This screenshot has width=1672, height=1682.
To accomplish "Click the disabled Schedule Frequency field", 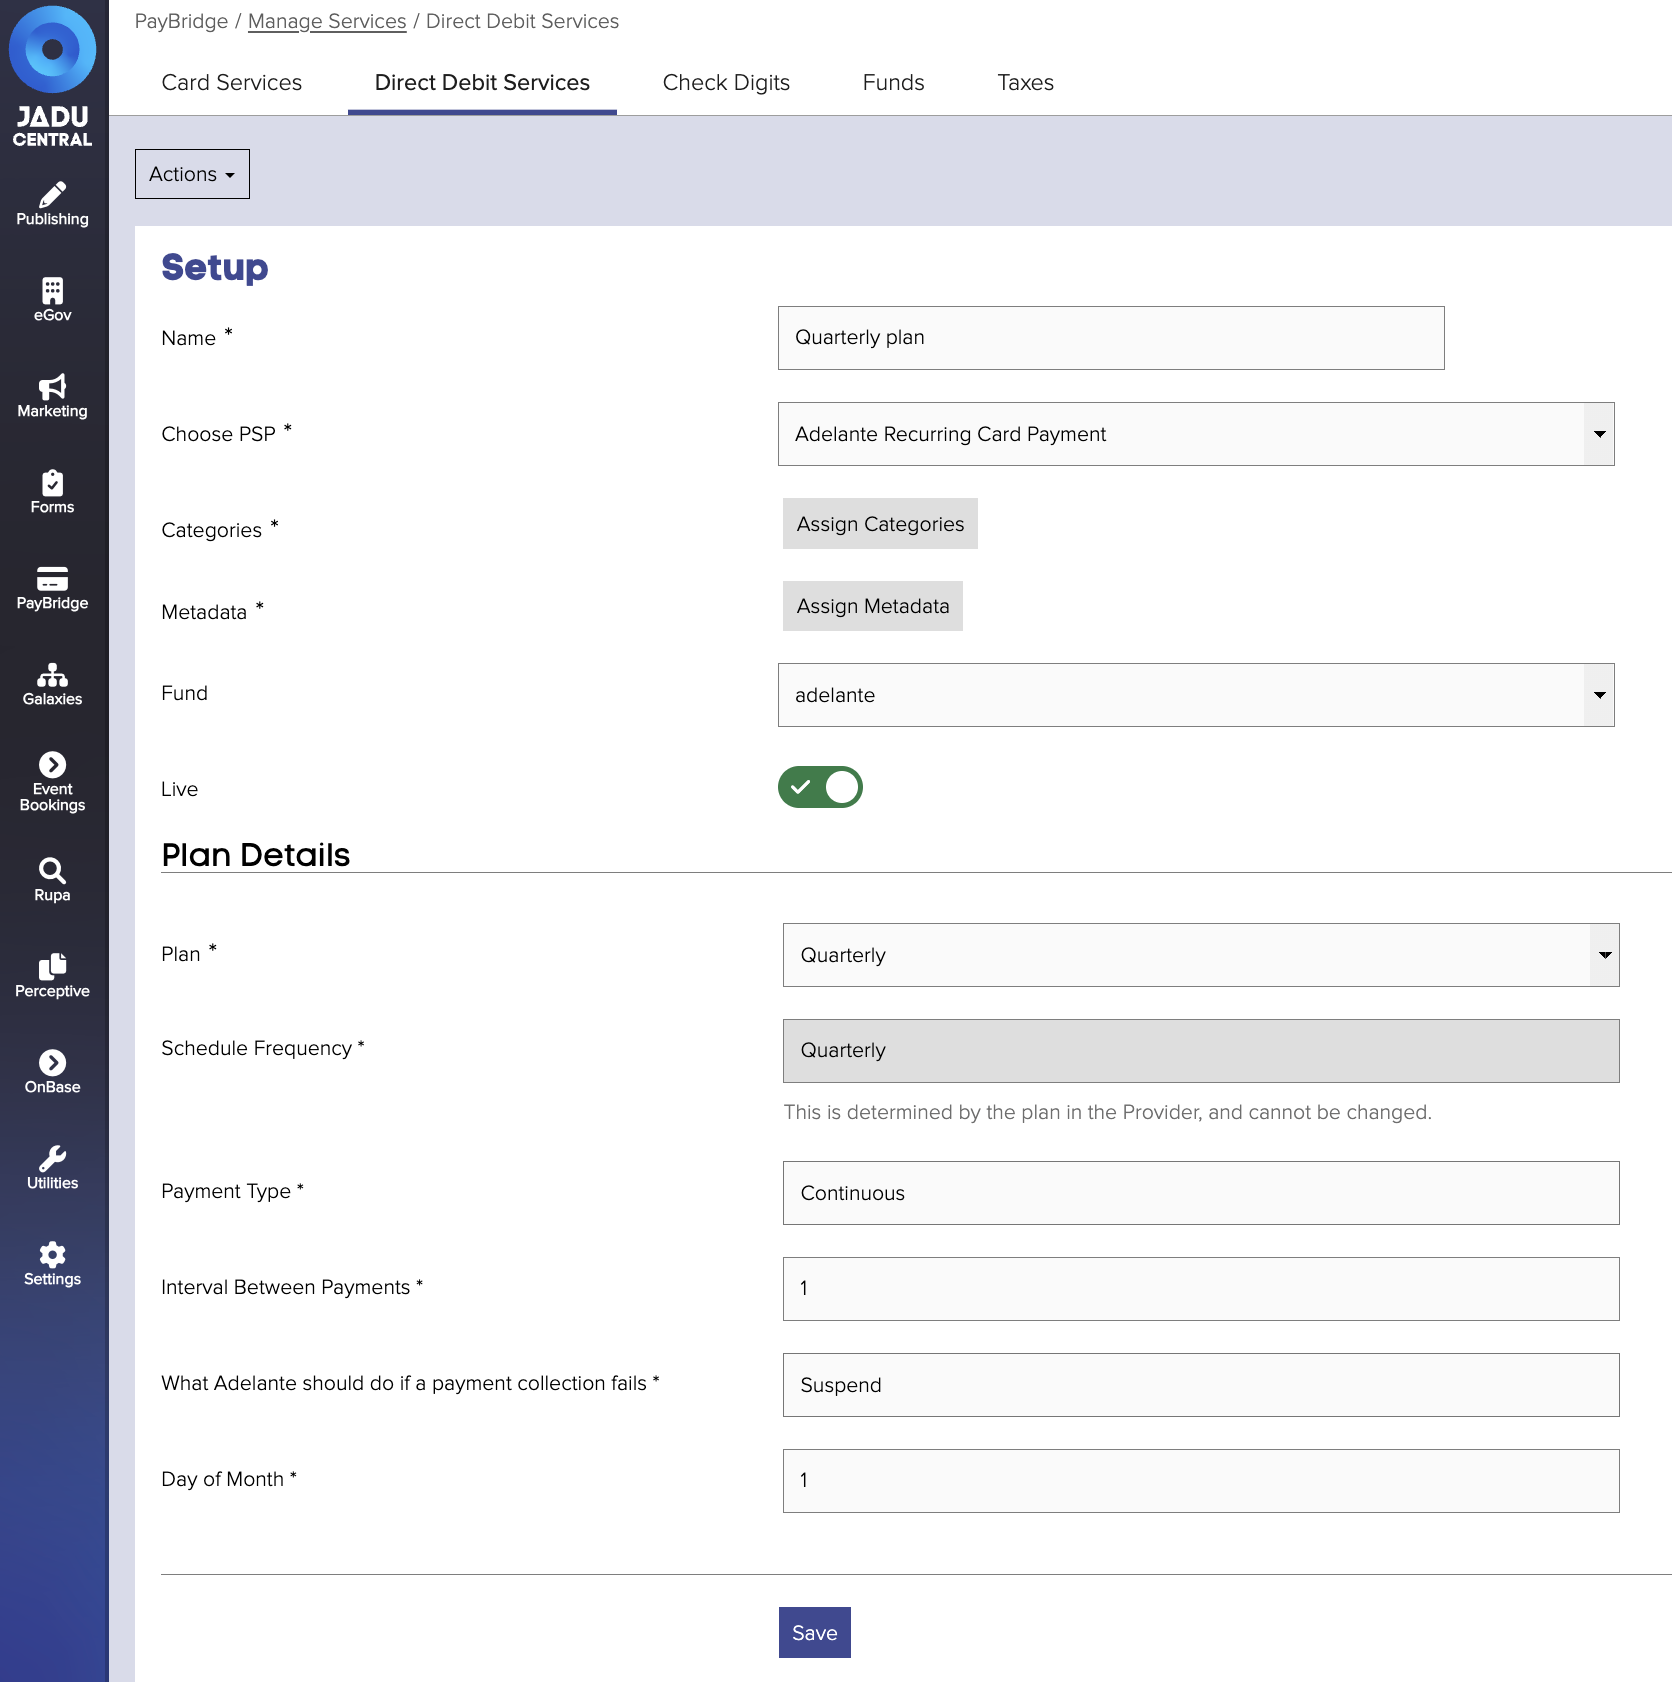I will coord(1201,1051).
